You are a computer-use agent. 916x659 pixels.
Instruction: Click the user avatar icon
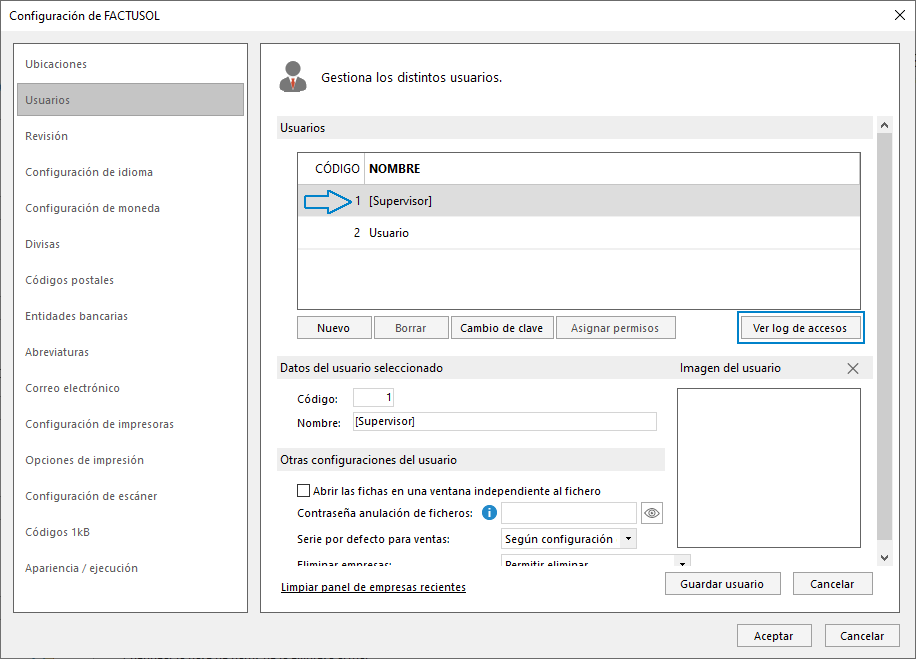[293, 77]
